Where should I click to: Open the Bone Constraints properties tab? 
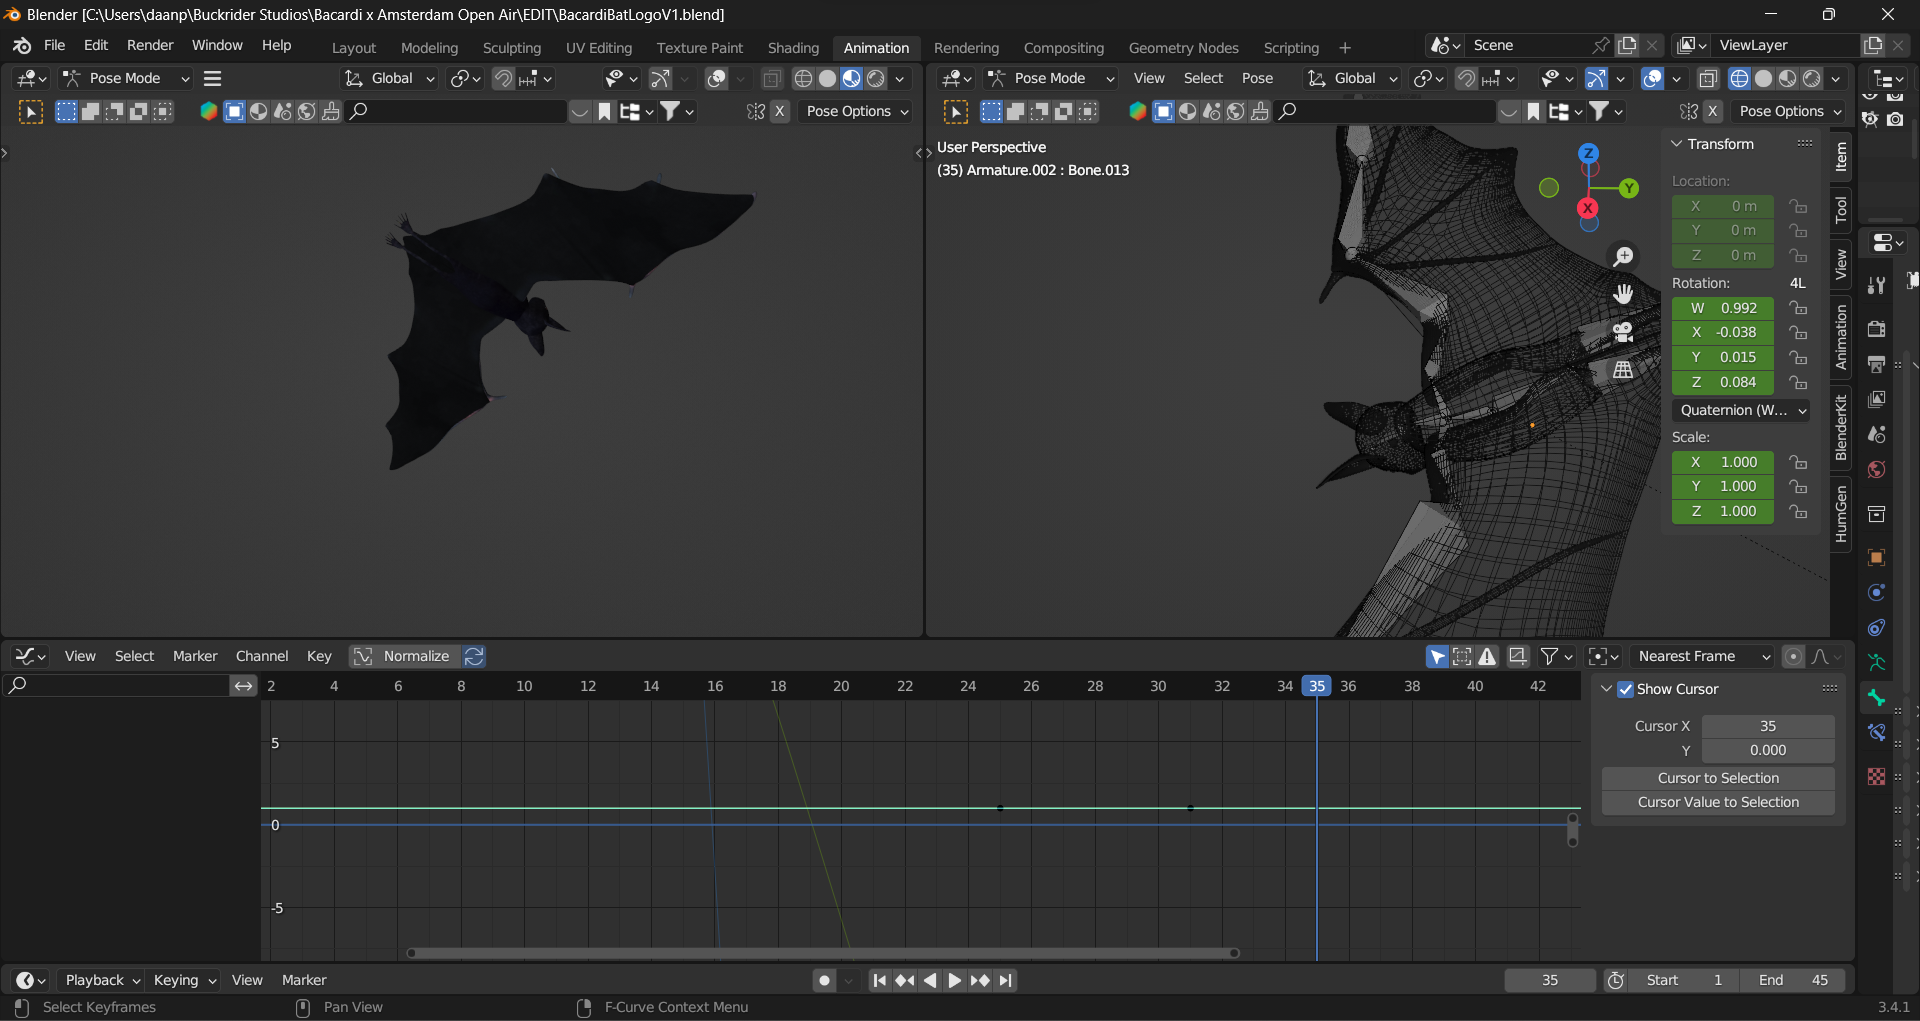1876,733
